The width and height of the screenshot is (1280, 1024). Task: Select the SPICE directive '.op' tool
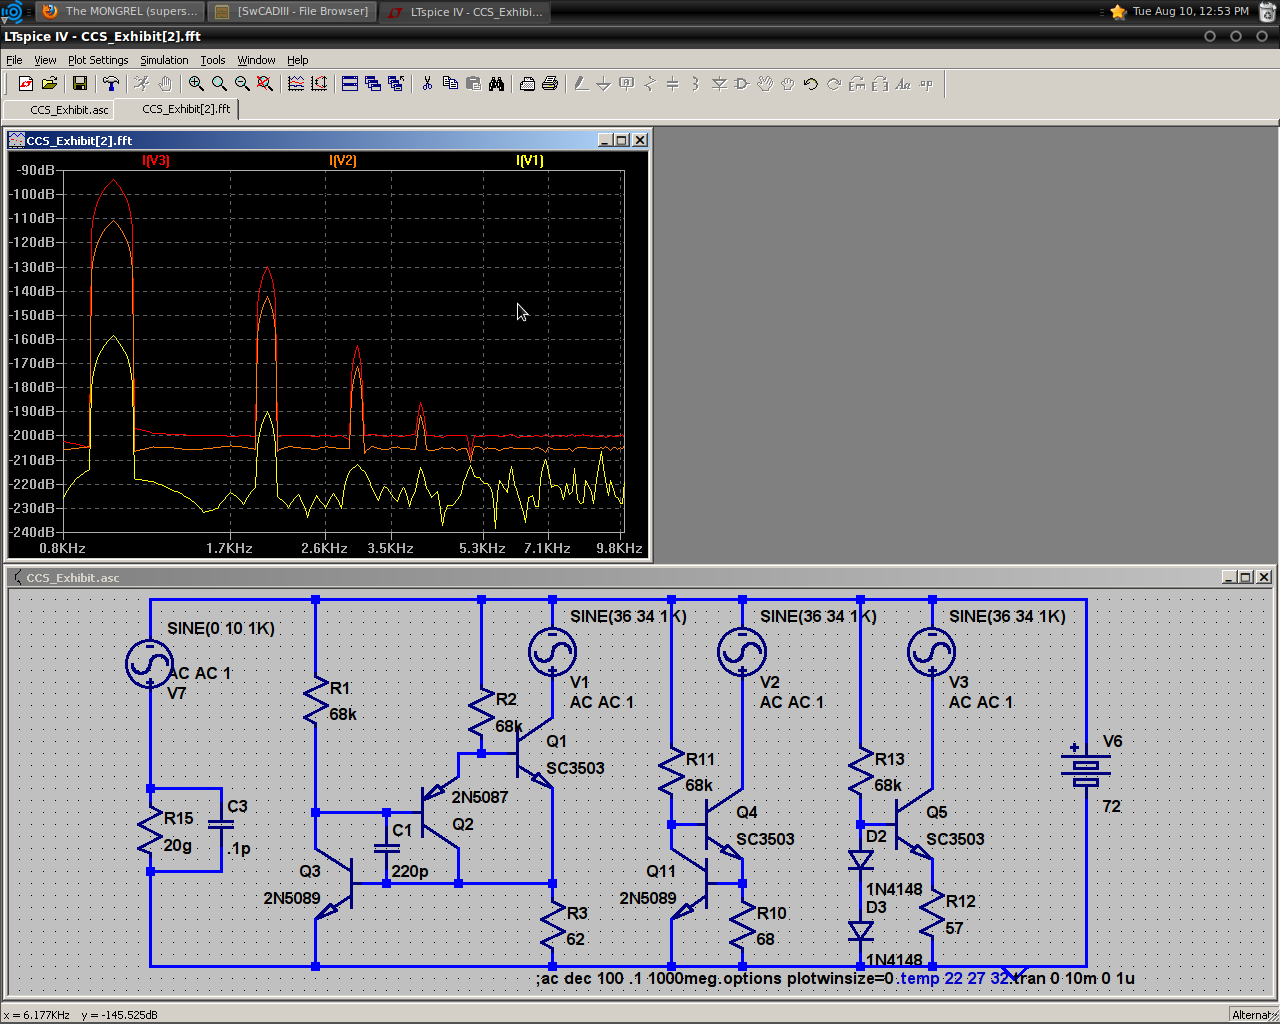point(926,84)
